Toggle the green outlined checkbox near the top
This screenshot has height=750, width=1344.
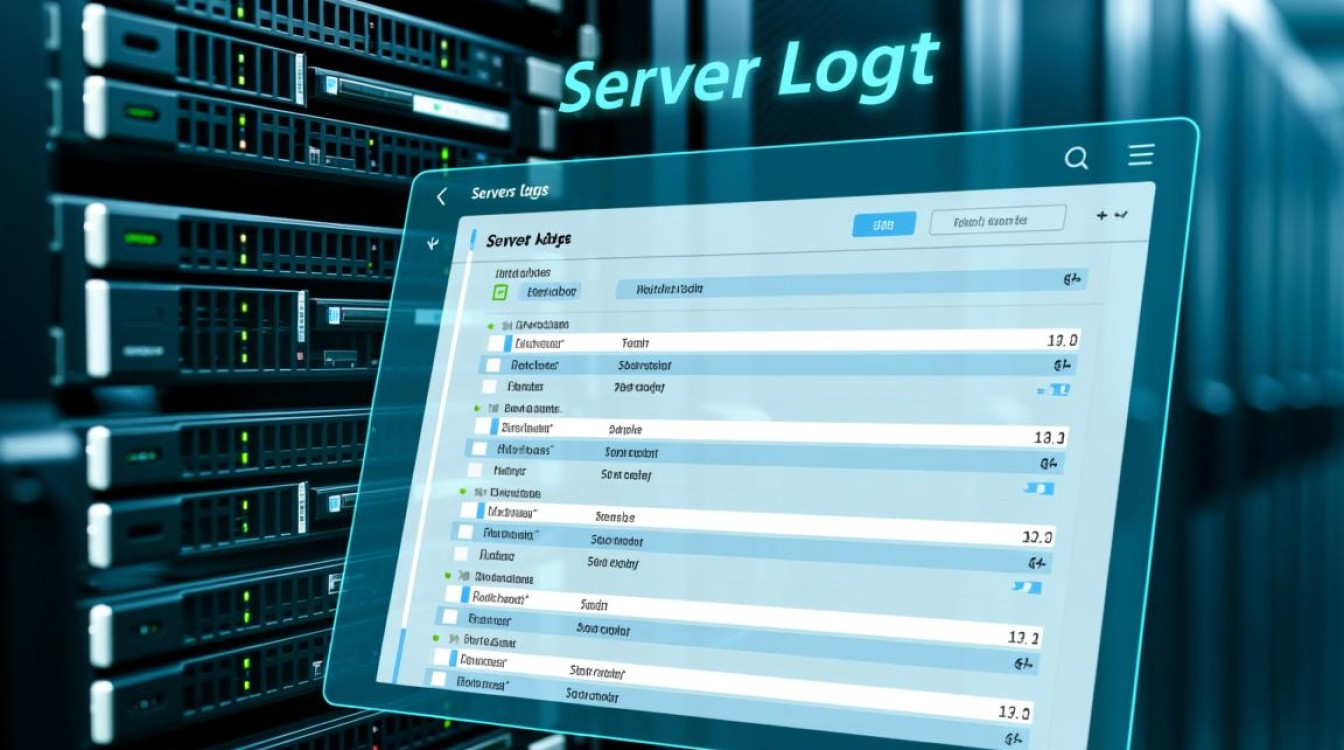tap(501, 292)
